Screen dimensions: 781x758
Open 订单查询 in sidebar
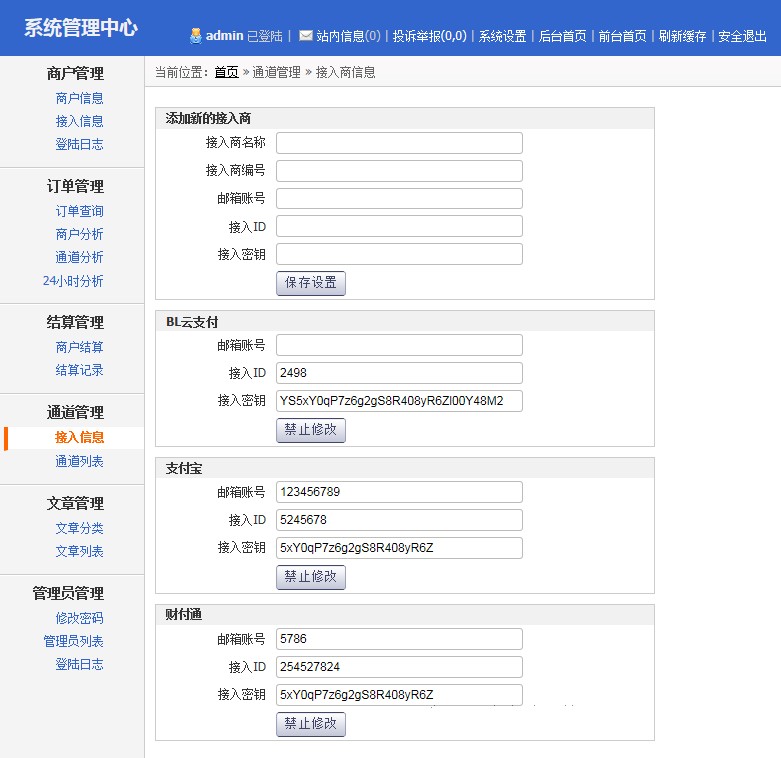point(79,211)
